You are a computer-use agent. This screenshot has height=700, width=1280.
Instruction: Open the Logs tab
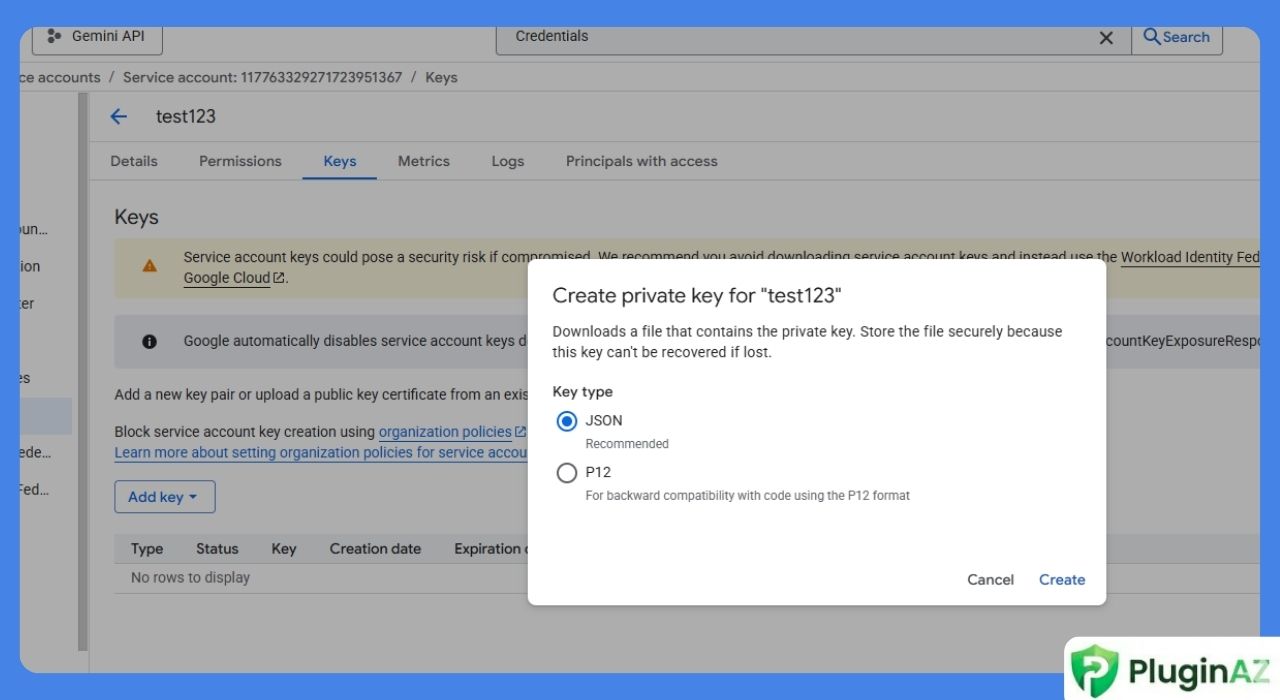507,161
